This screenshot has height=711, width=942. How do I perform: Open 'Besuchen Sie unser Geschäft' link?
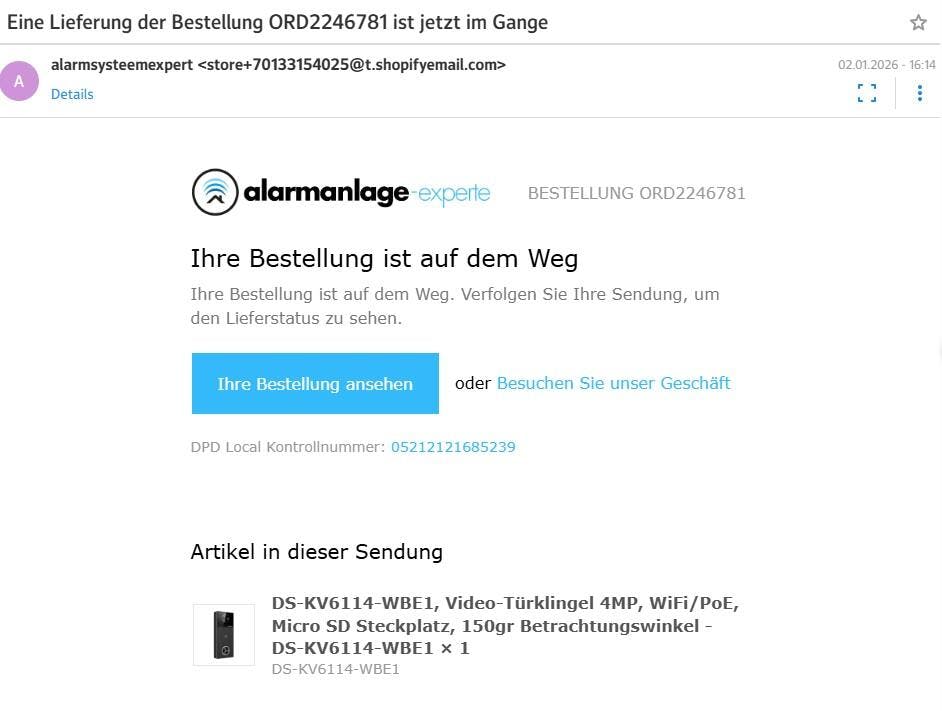pyautogui.click(x=613, y=383)
